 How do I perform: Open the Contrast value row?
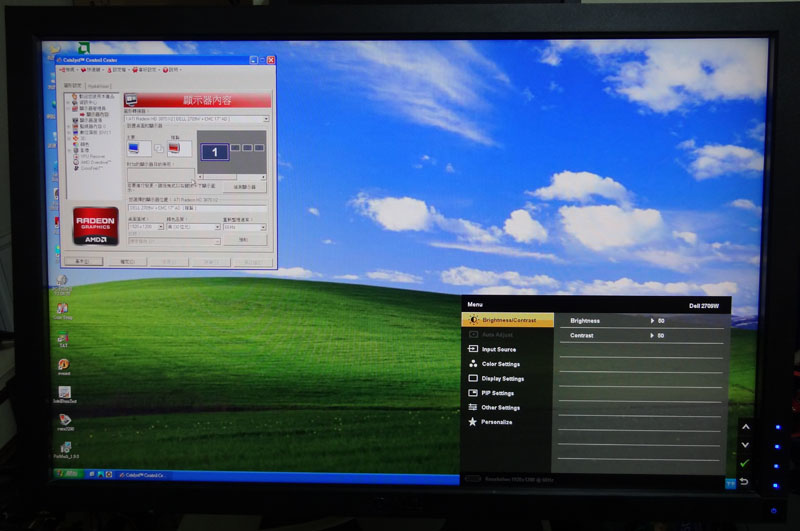641,336
